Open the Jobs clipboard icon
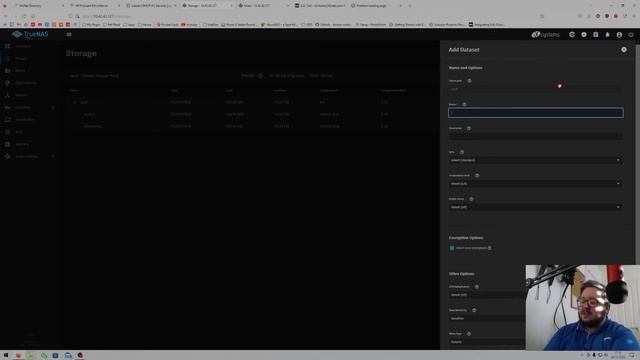Screen dimensions: 640x360 596,35
